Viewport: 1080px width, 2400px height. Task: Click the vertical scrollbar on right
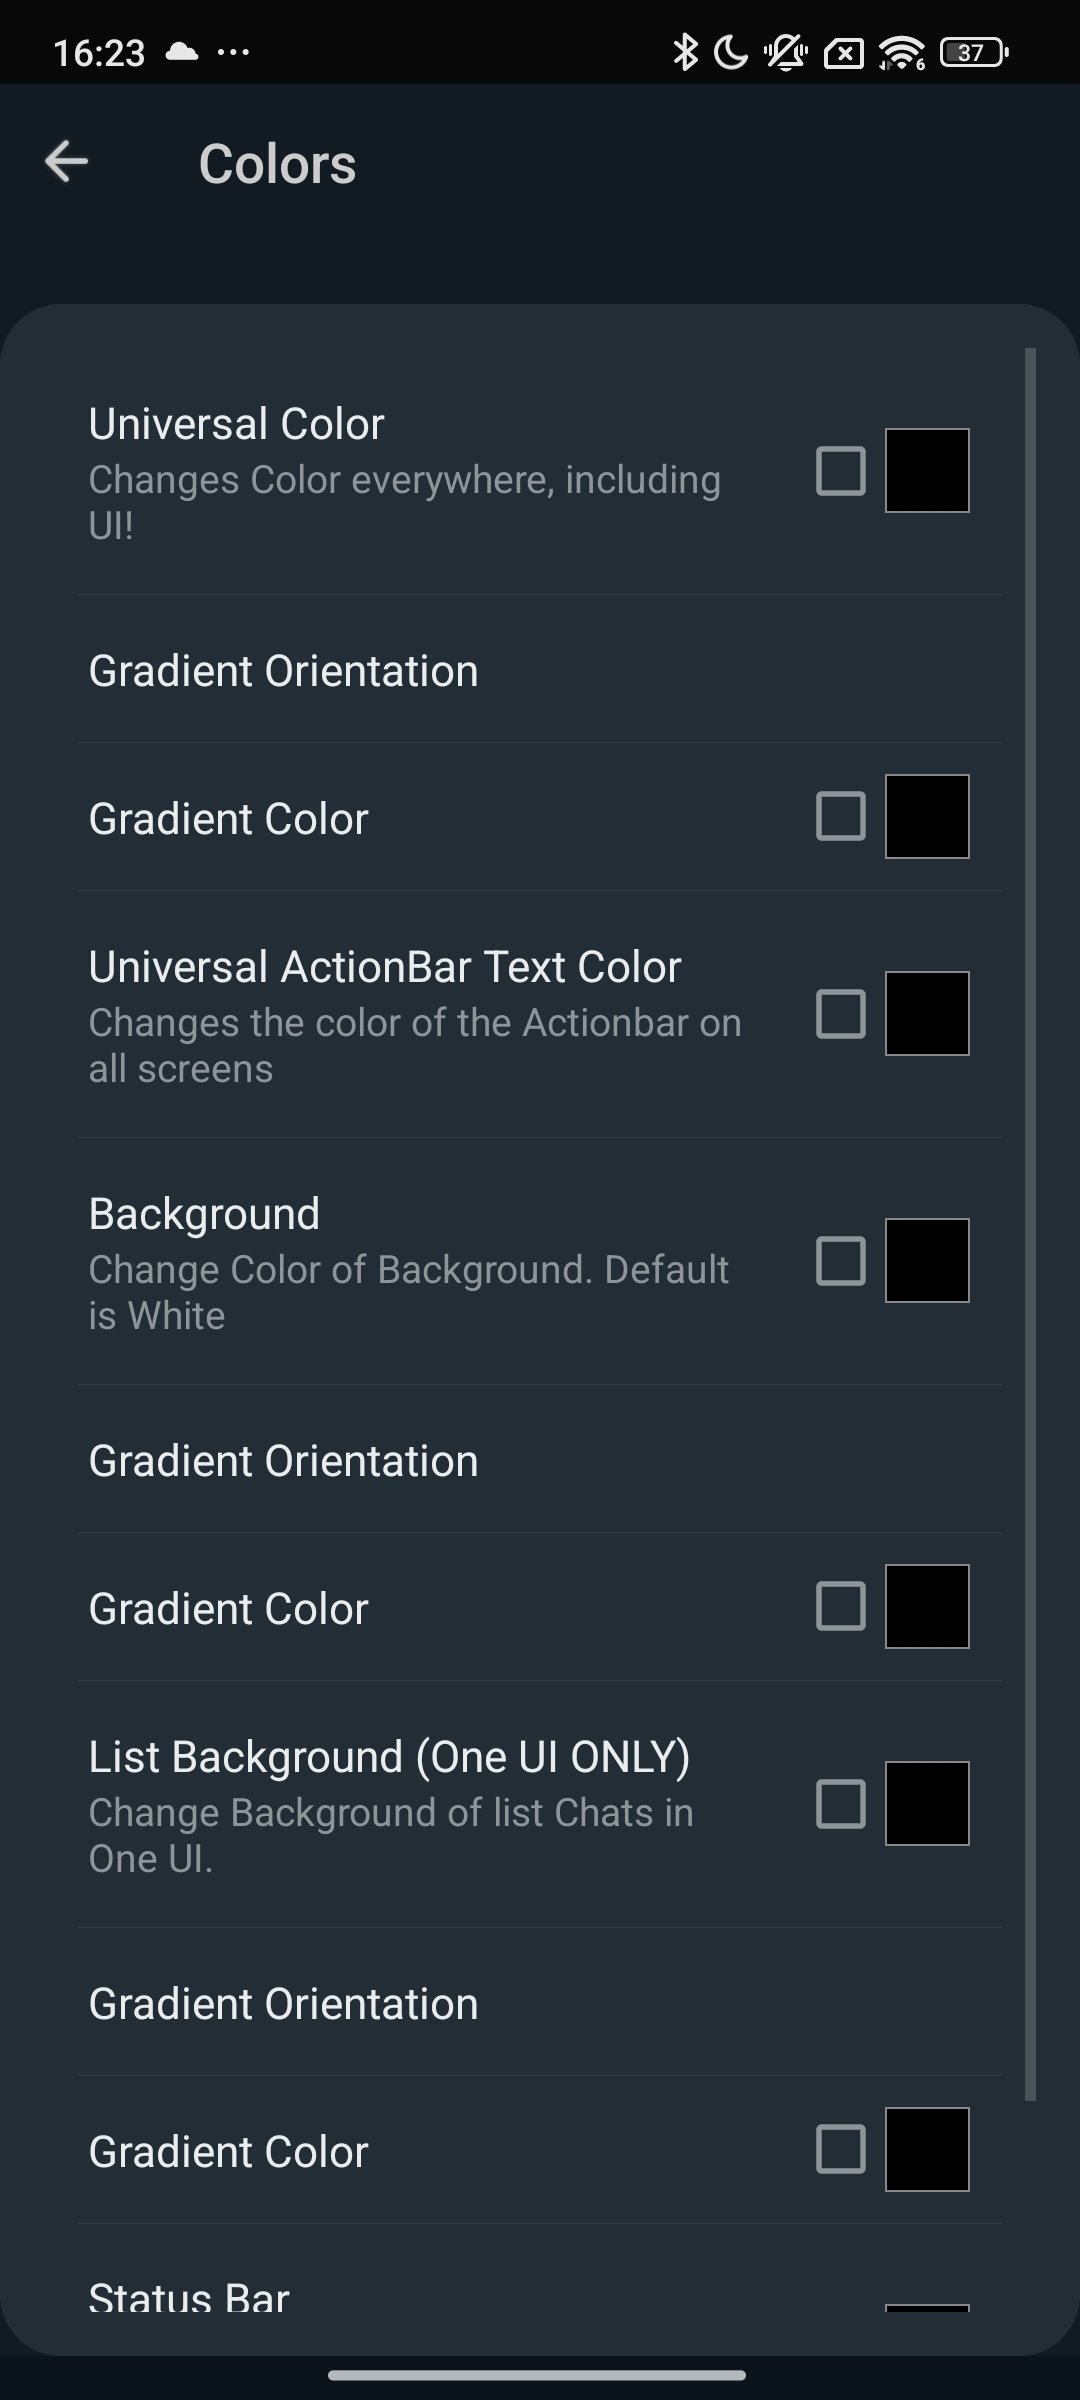(1030, 1224)
